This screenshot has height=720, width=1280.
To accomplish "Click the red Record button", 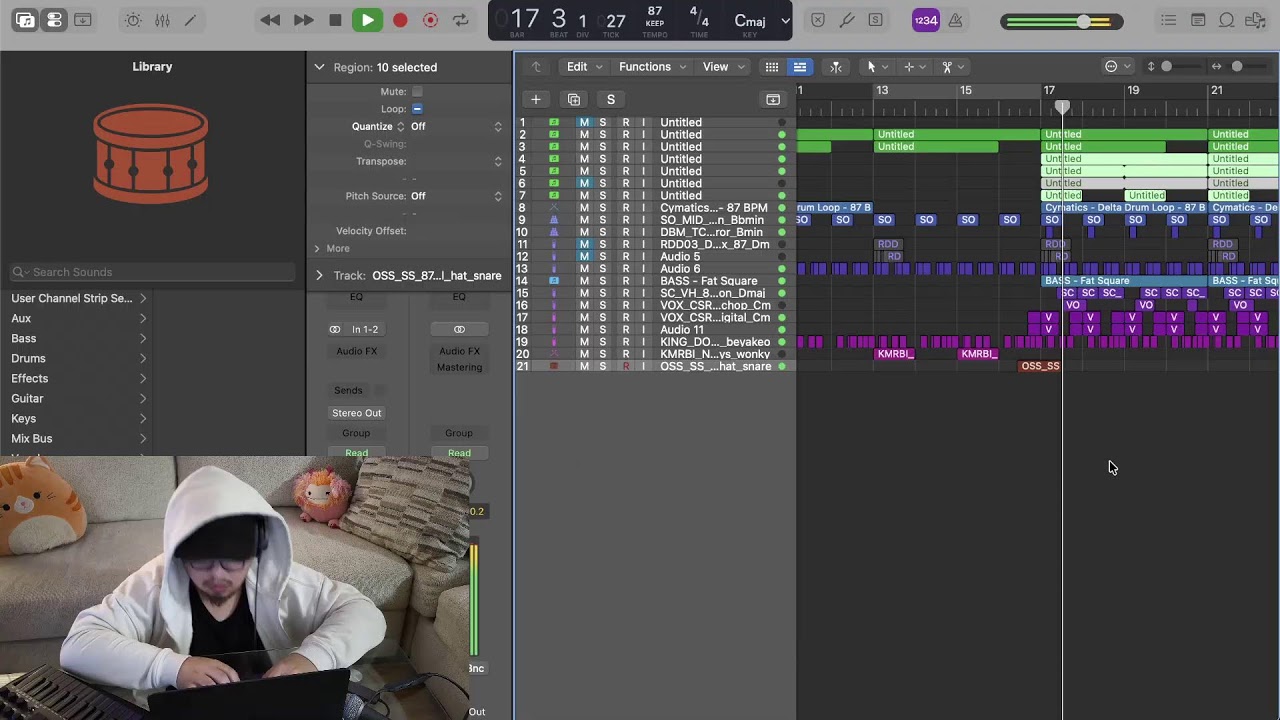I will click(400, 20).
